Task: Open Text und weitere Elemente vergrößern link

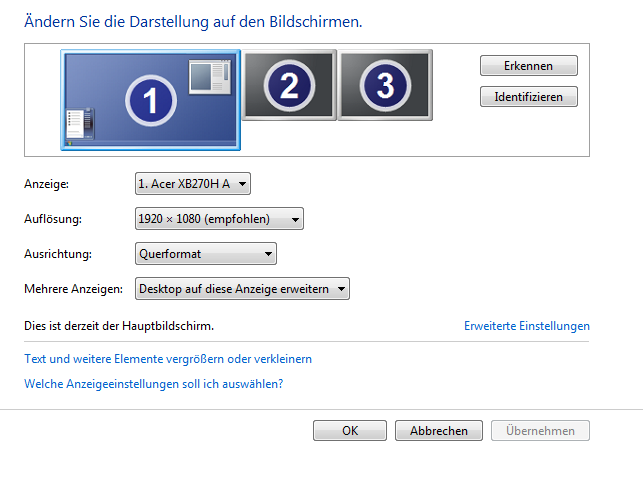Action: (168, 359)
